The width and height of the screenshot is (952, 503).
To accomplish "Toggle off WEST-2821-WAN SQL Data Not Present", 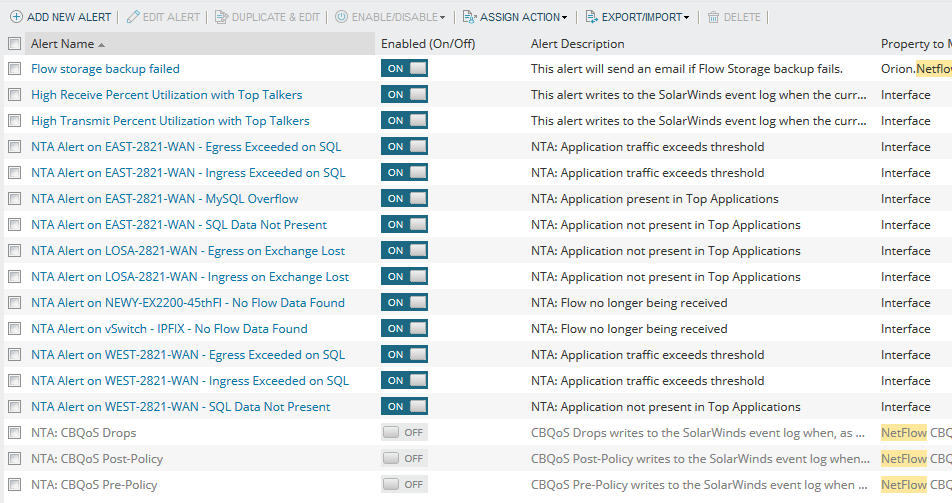I will click(x=404, y=407).
